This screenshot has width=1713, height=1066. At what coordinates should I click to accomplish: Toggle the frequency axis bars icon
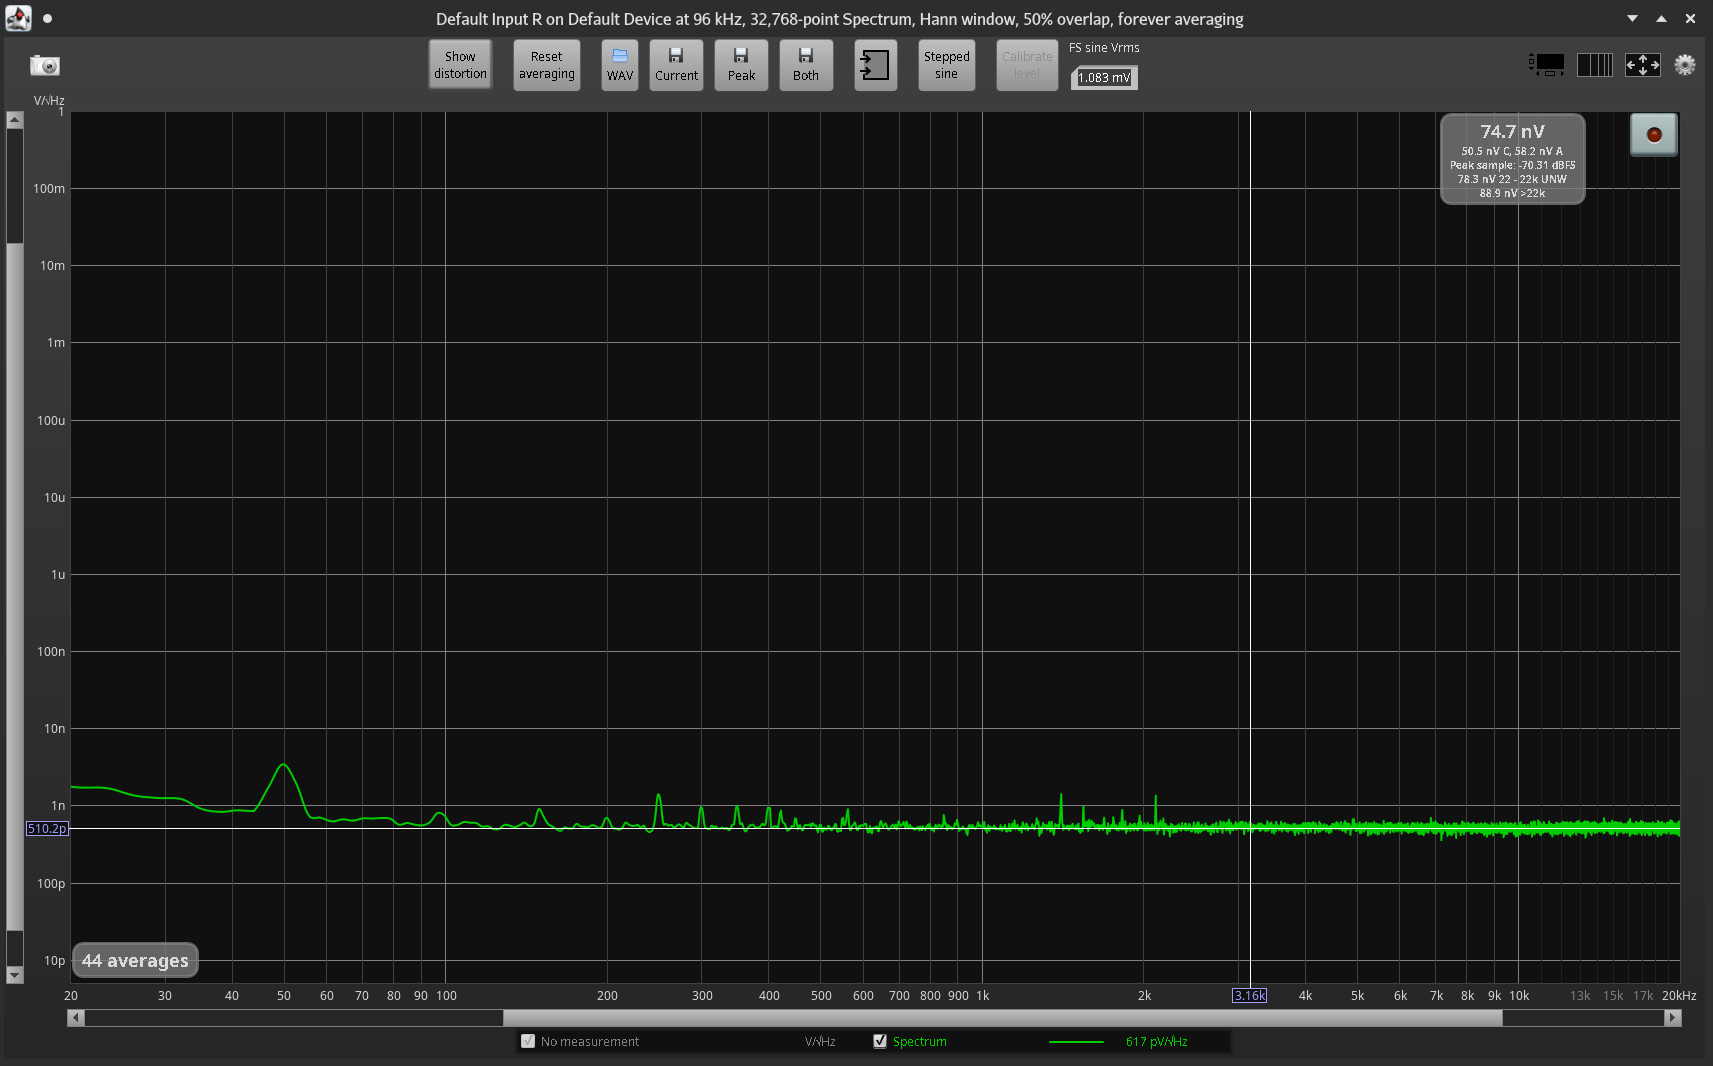(1595, 65)
